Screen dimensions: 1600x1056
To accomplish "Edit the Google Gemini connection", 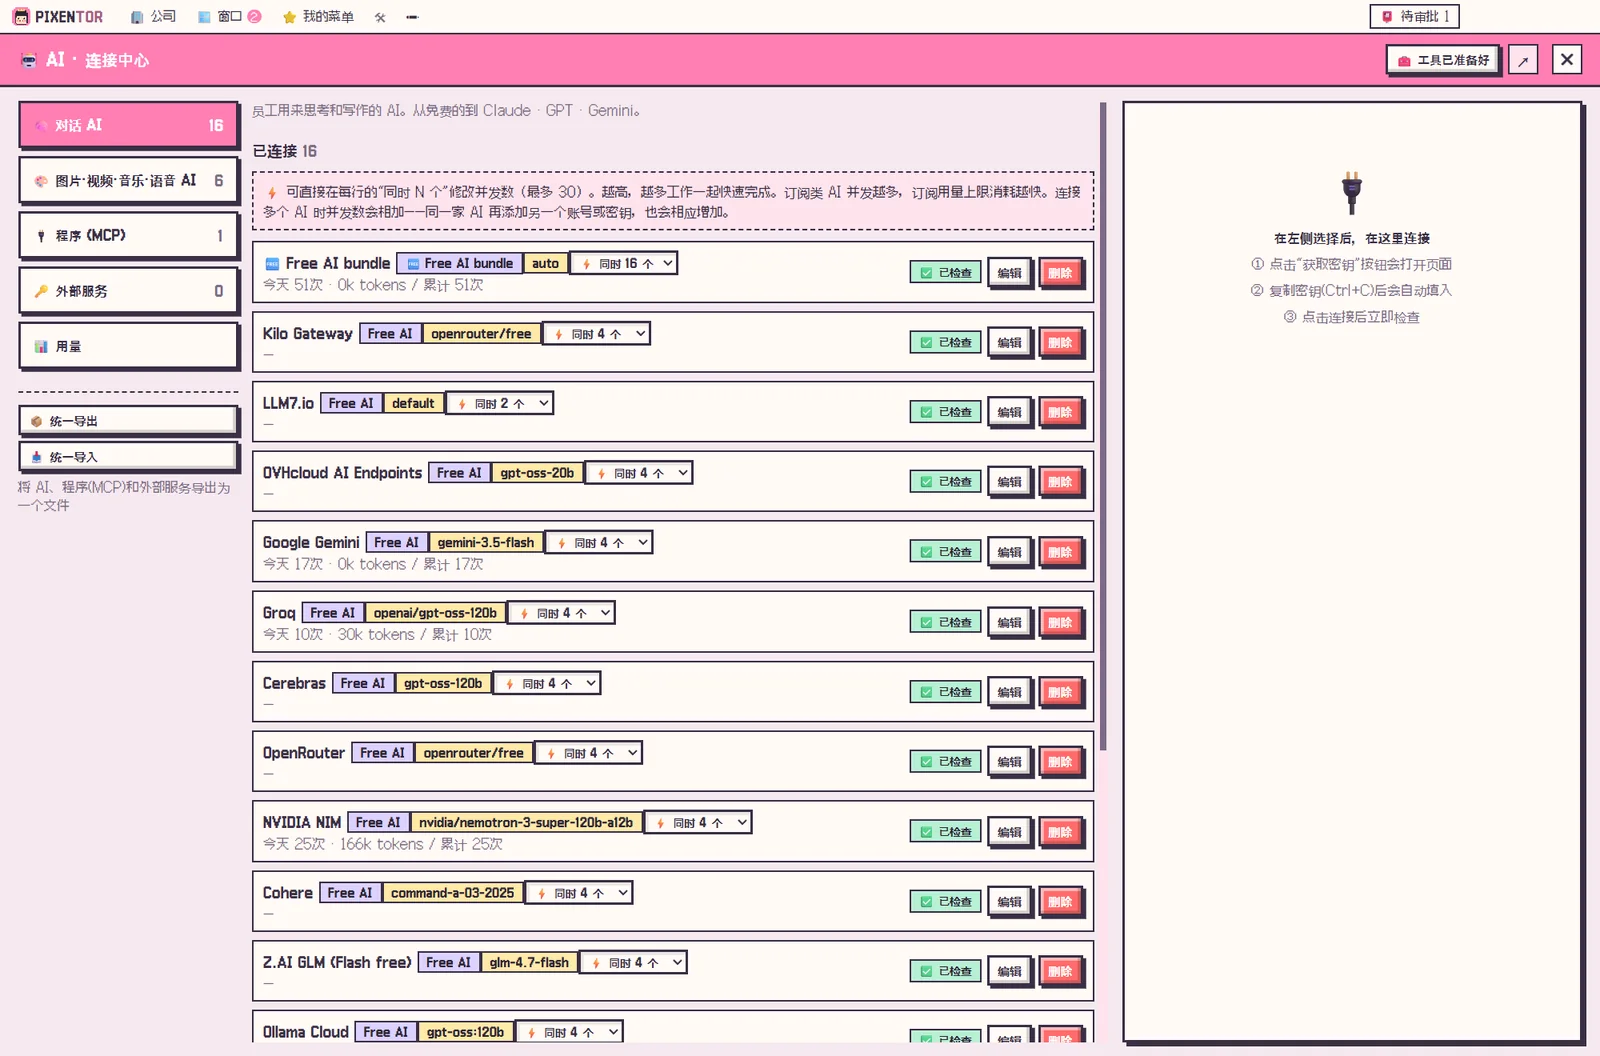I will click(x=1010, y=552).
